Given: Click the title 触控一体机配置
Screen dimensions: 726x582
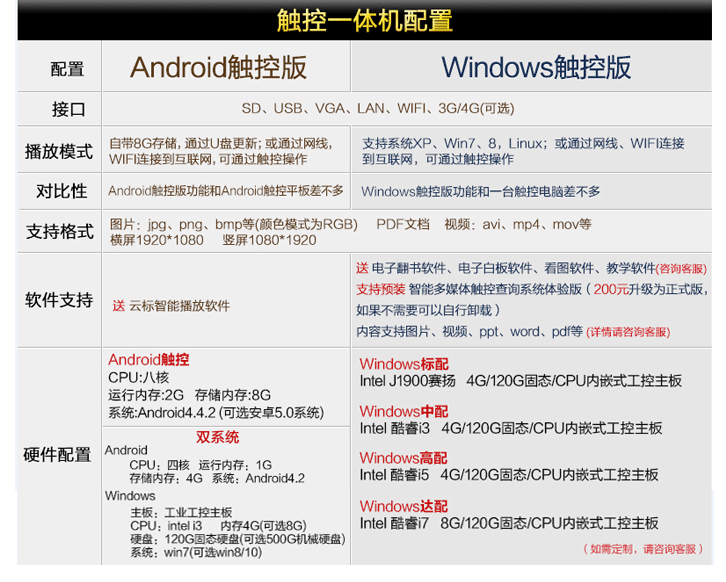Looking at the screenshot, I should 364,21.
